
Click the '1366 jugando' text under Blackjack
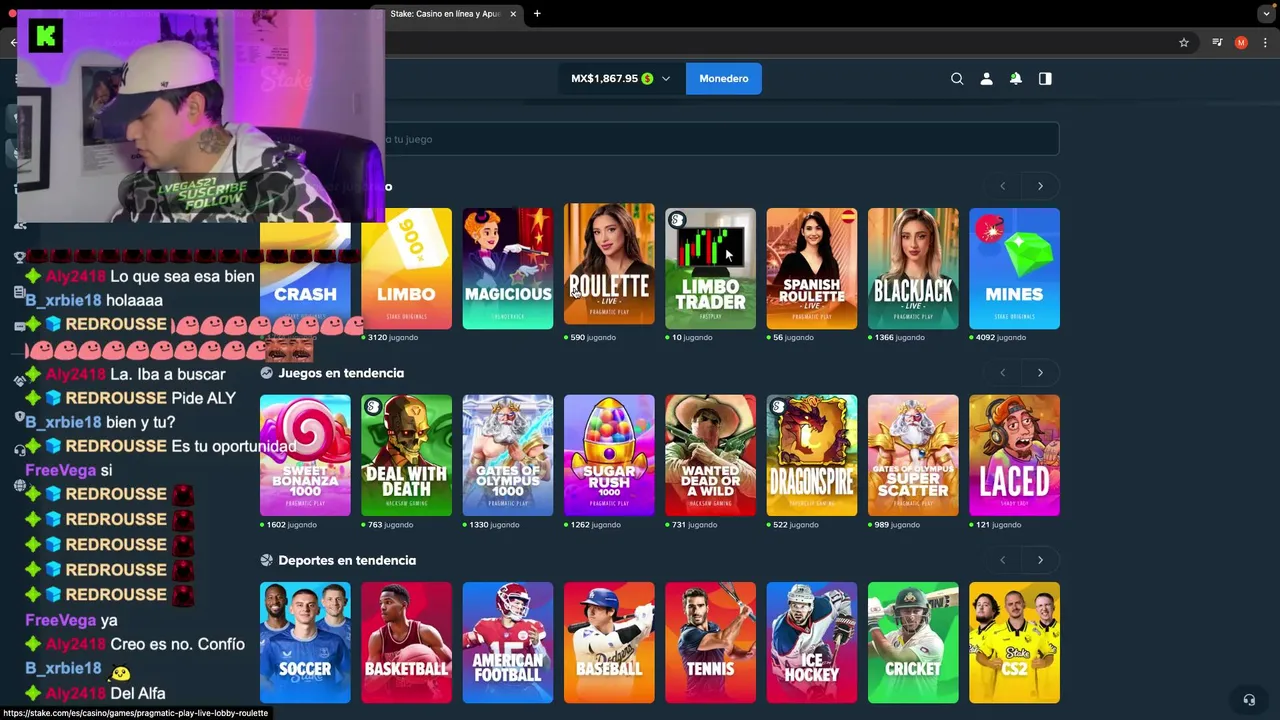(x=899, y=338)
